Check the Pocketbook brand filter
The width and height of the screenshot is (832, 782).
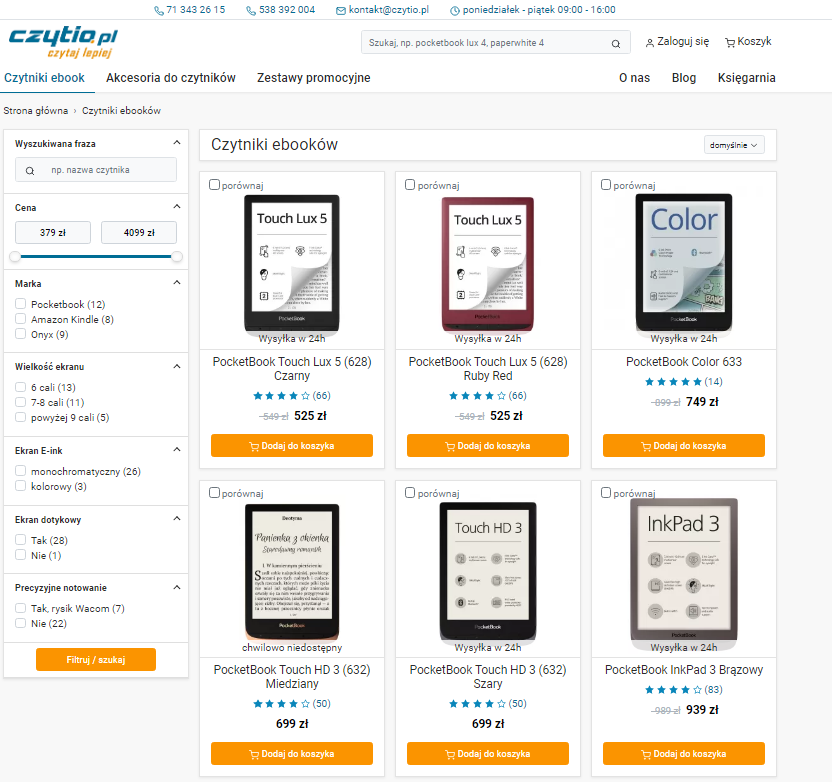coord(21,303)
